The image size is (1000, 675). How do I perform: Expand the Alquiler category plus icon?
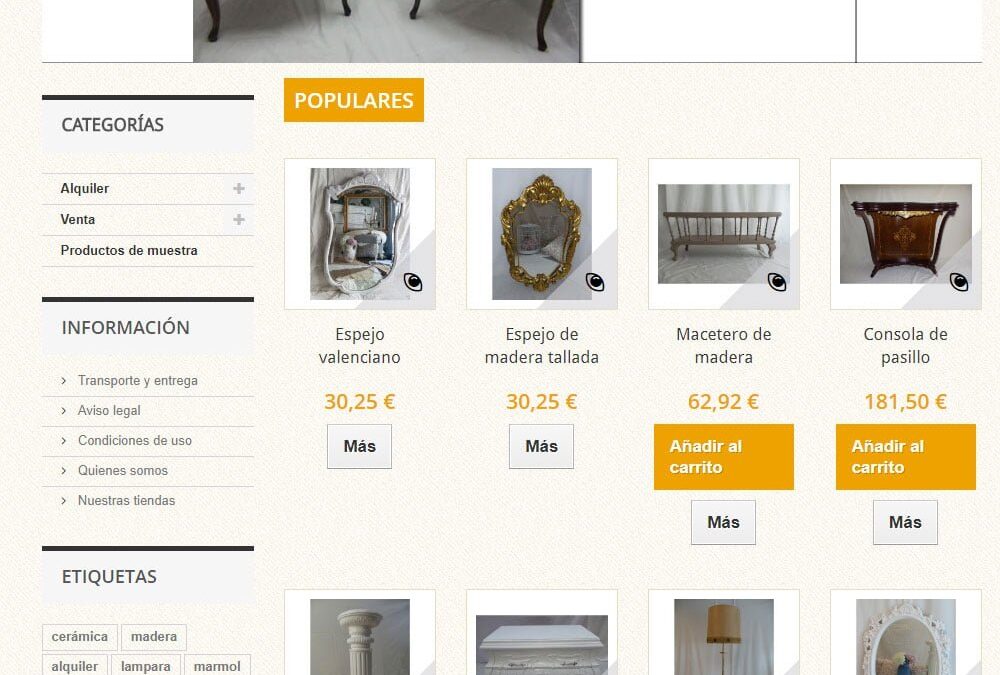click(239, 188)
